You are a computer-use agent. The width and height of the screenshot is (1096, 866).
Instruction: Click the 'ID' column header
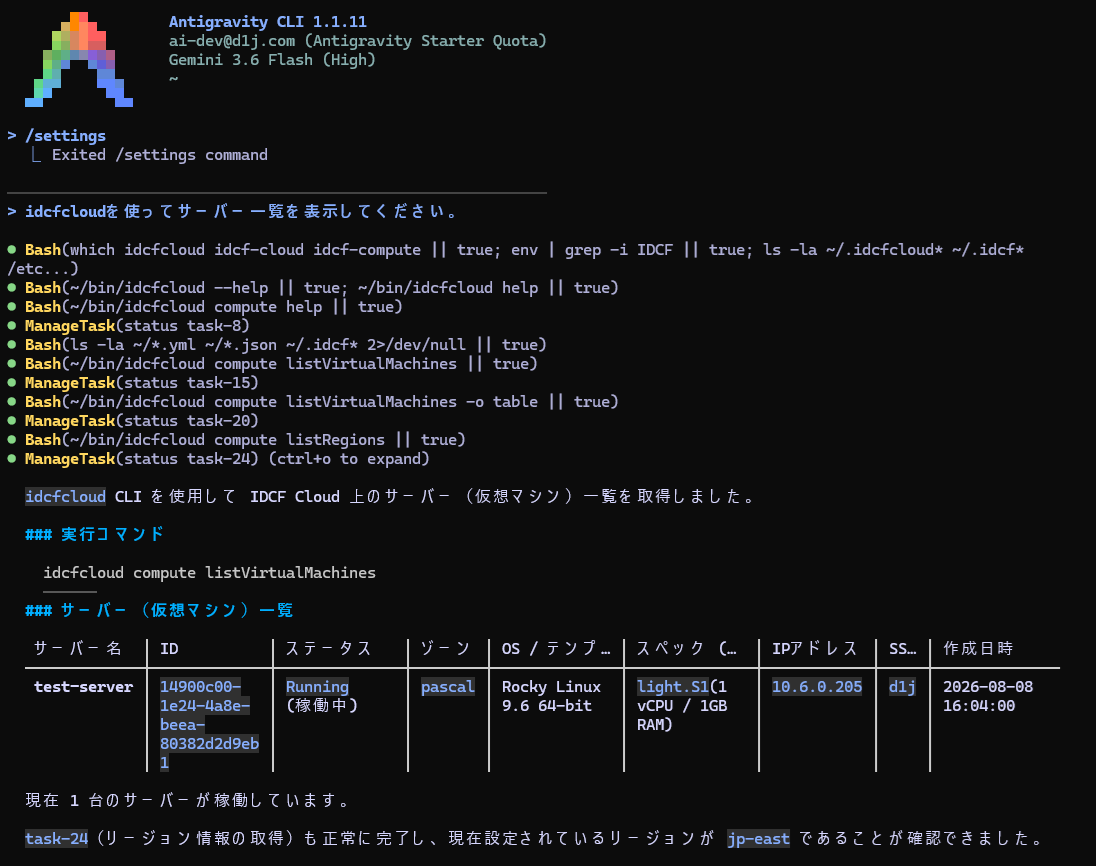click(x=169, y=649)
